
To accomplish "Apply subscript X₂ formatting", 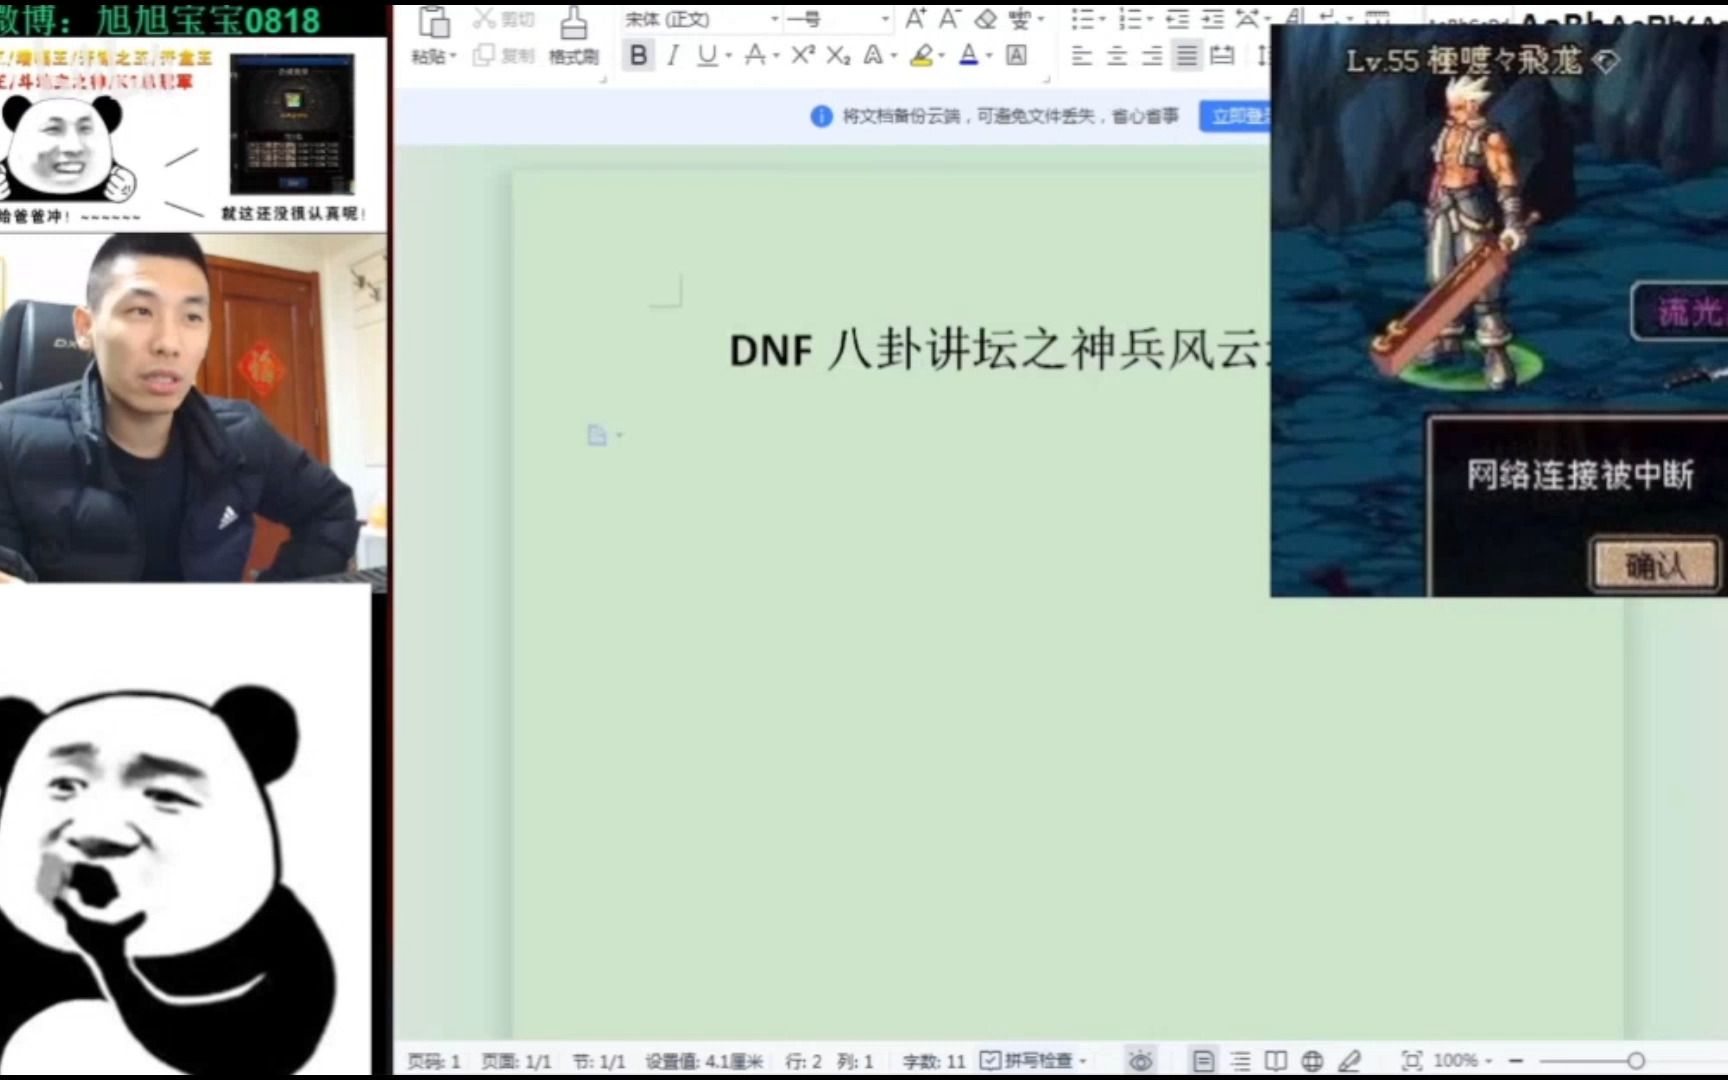I will coord(838,56).
